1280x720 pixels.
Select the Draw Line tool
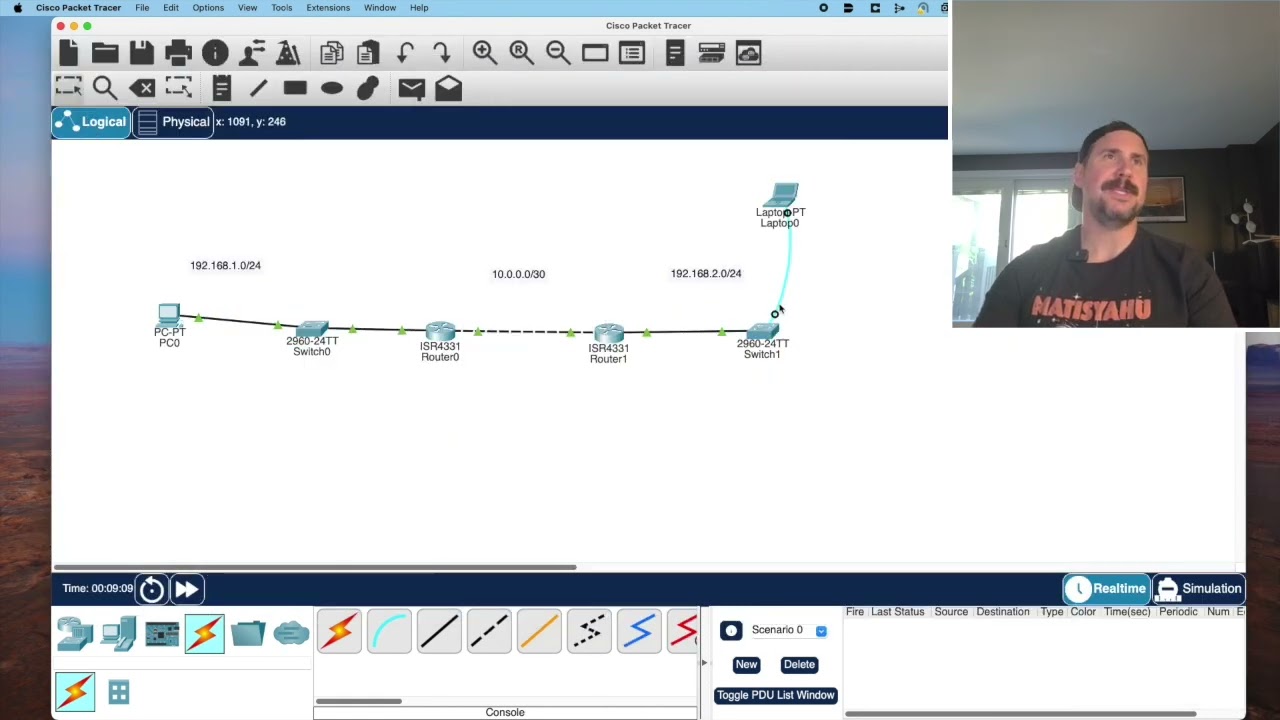[x=258, y=88]
